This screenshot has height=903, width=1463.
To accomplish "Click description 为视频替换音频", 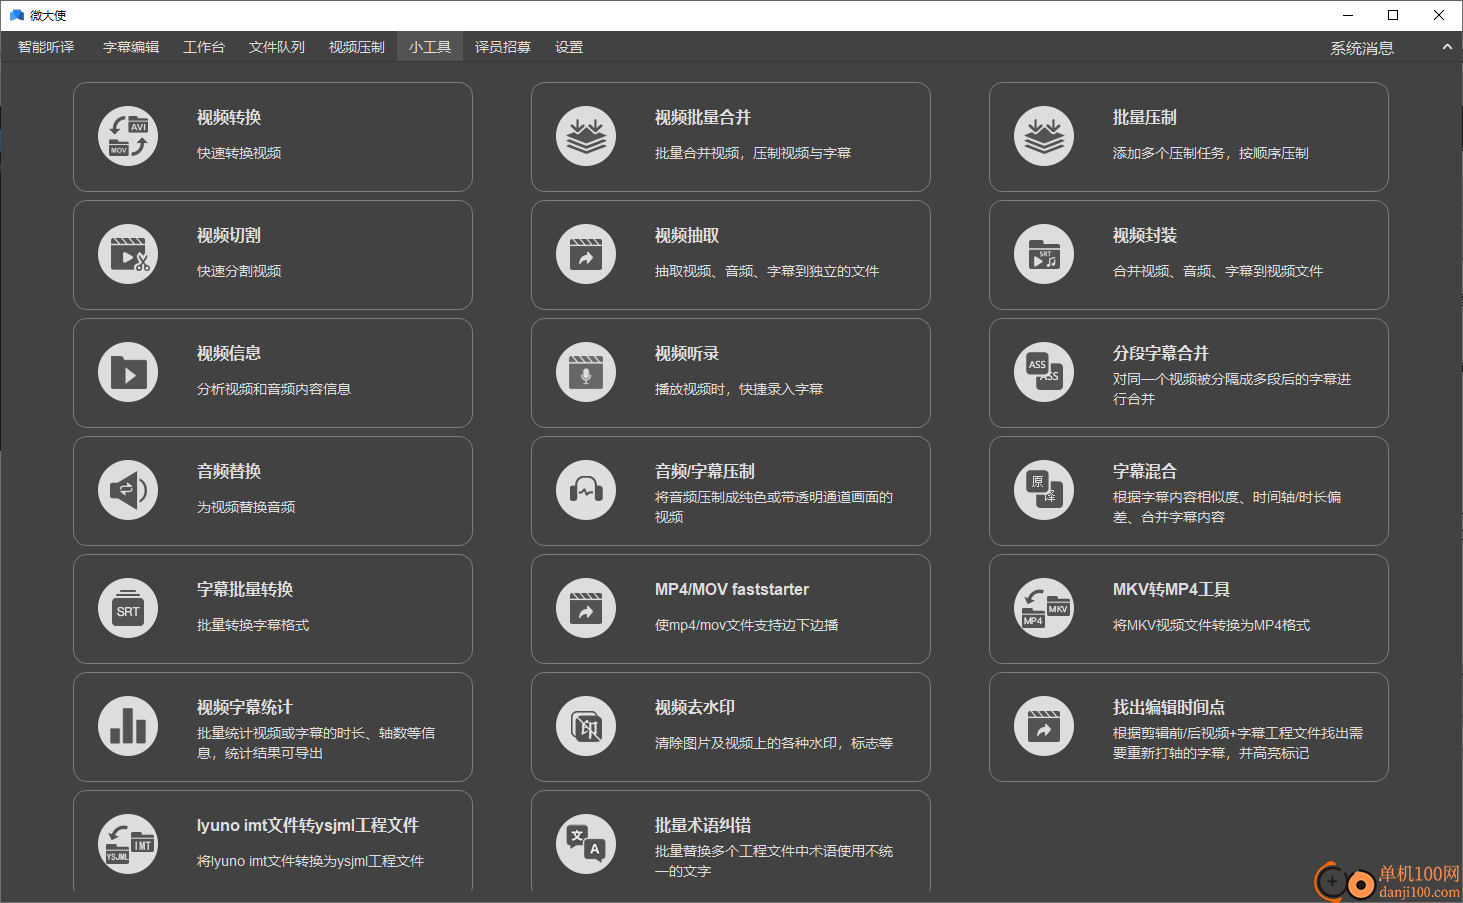I will [246, 507].
